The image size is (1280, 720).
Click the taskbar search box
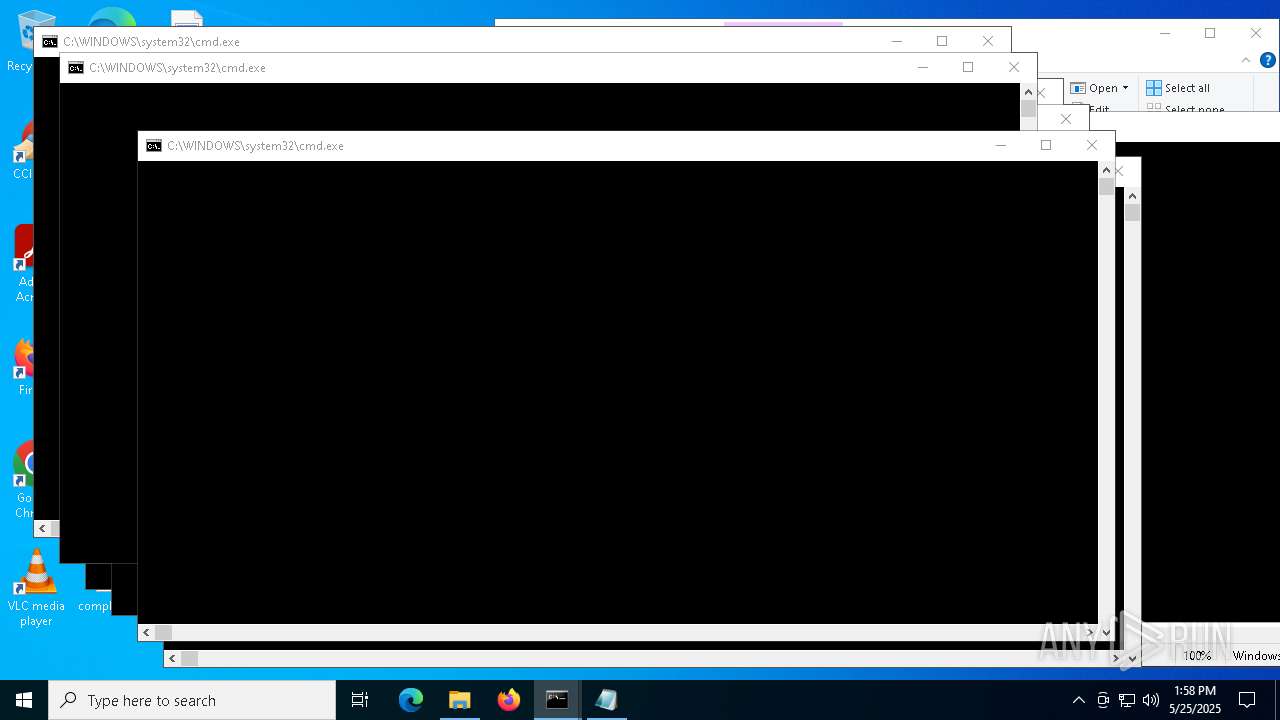pos(192,700)
